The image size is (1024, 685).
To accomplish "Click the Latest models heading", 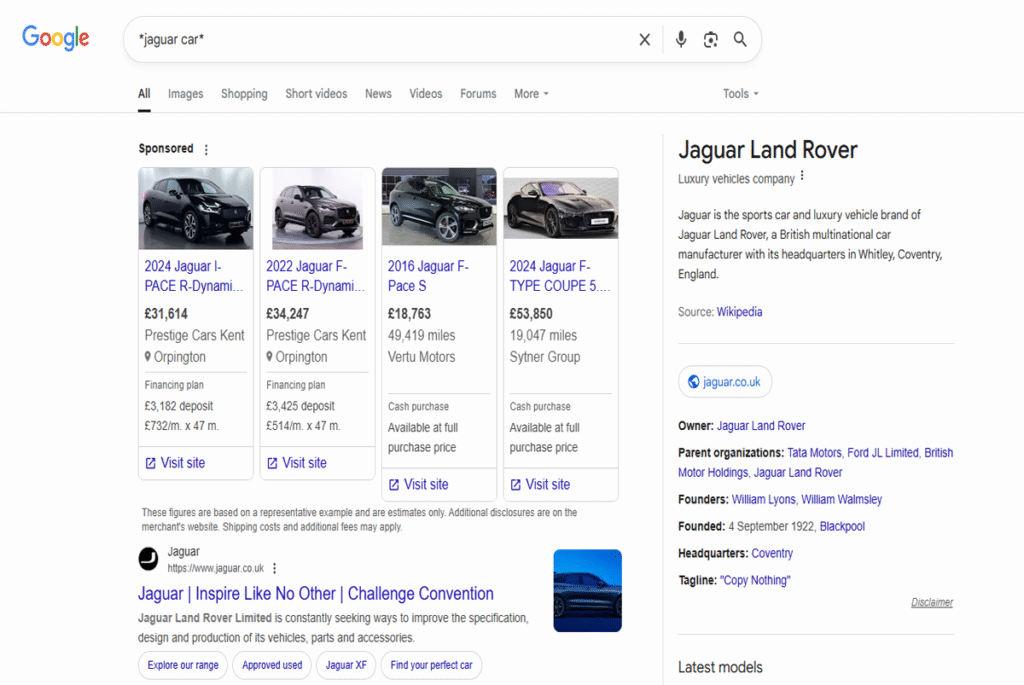I will pos(720,667).
